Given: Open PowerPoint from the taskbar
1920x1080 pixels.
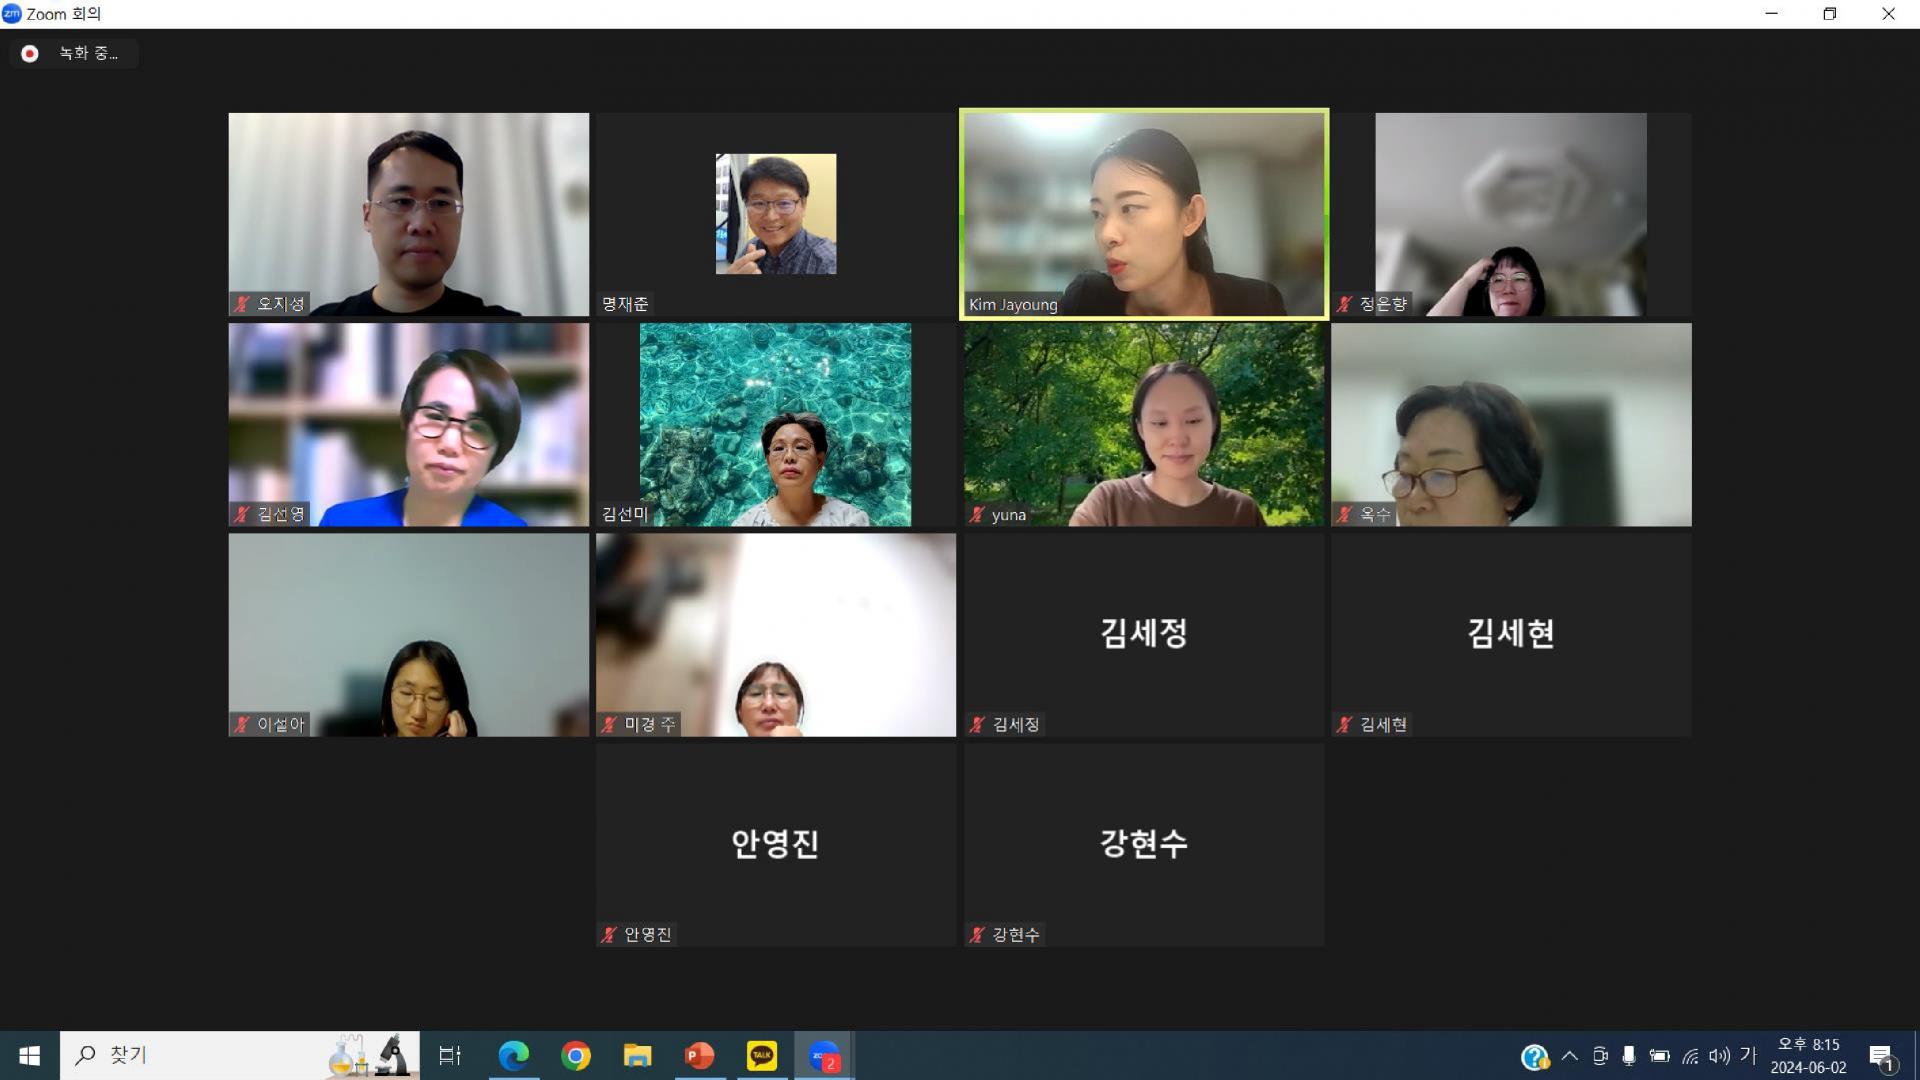Looking at the screenshot, I should (699, 1055).
